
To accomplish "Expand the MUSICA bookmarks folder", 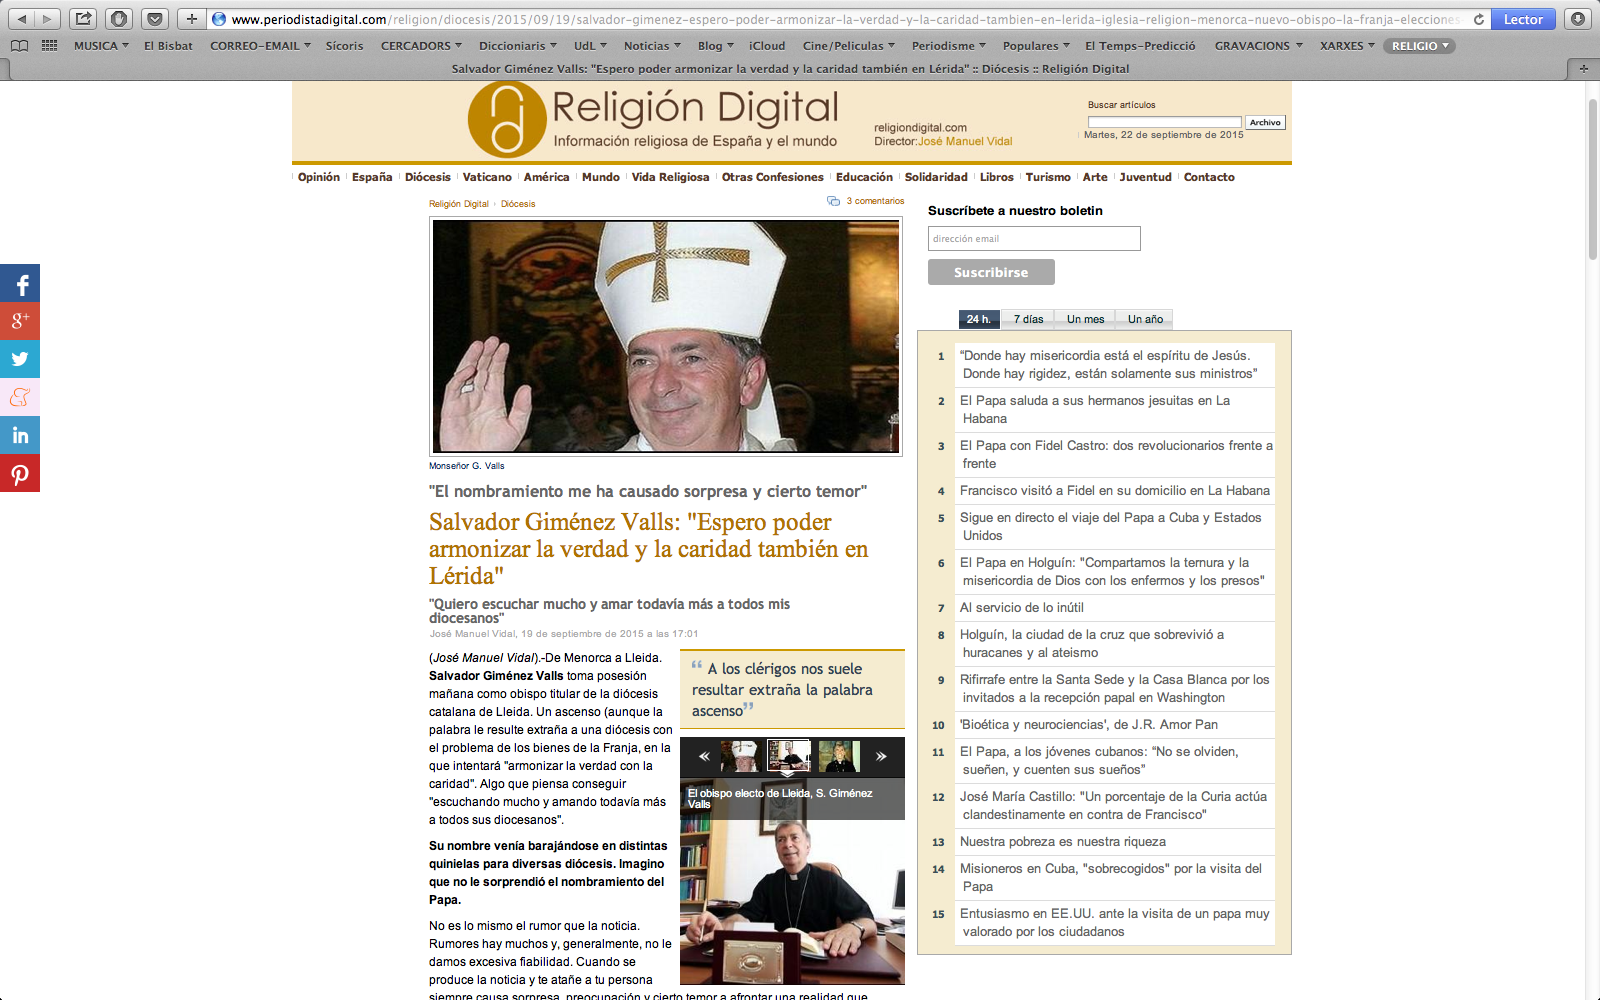I will 101,46.
